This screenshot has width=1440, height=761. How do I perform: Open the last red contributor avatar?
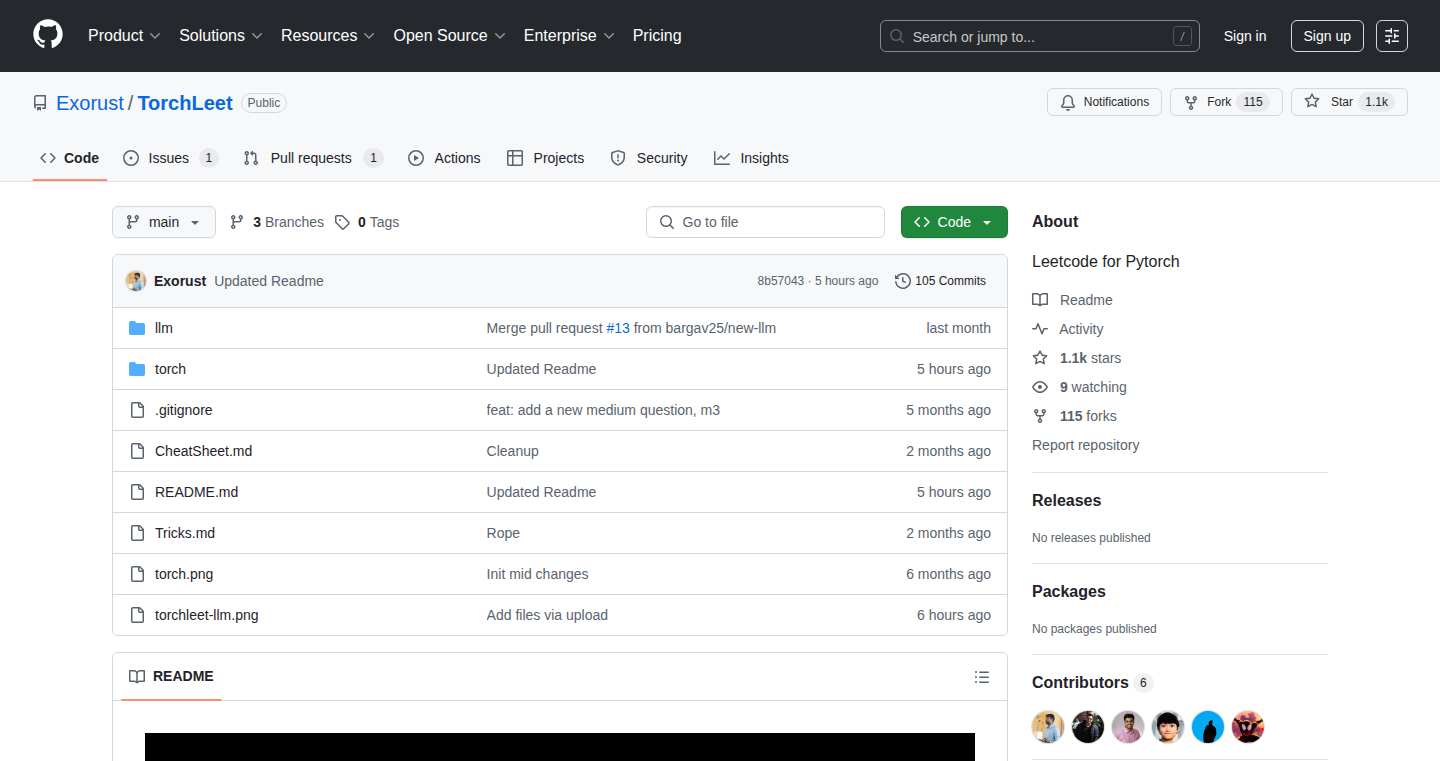(1248, 727)
